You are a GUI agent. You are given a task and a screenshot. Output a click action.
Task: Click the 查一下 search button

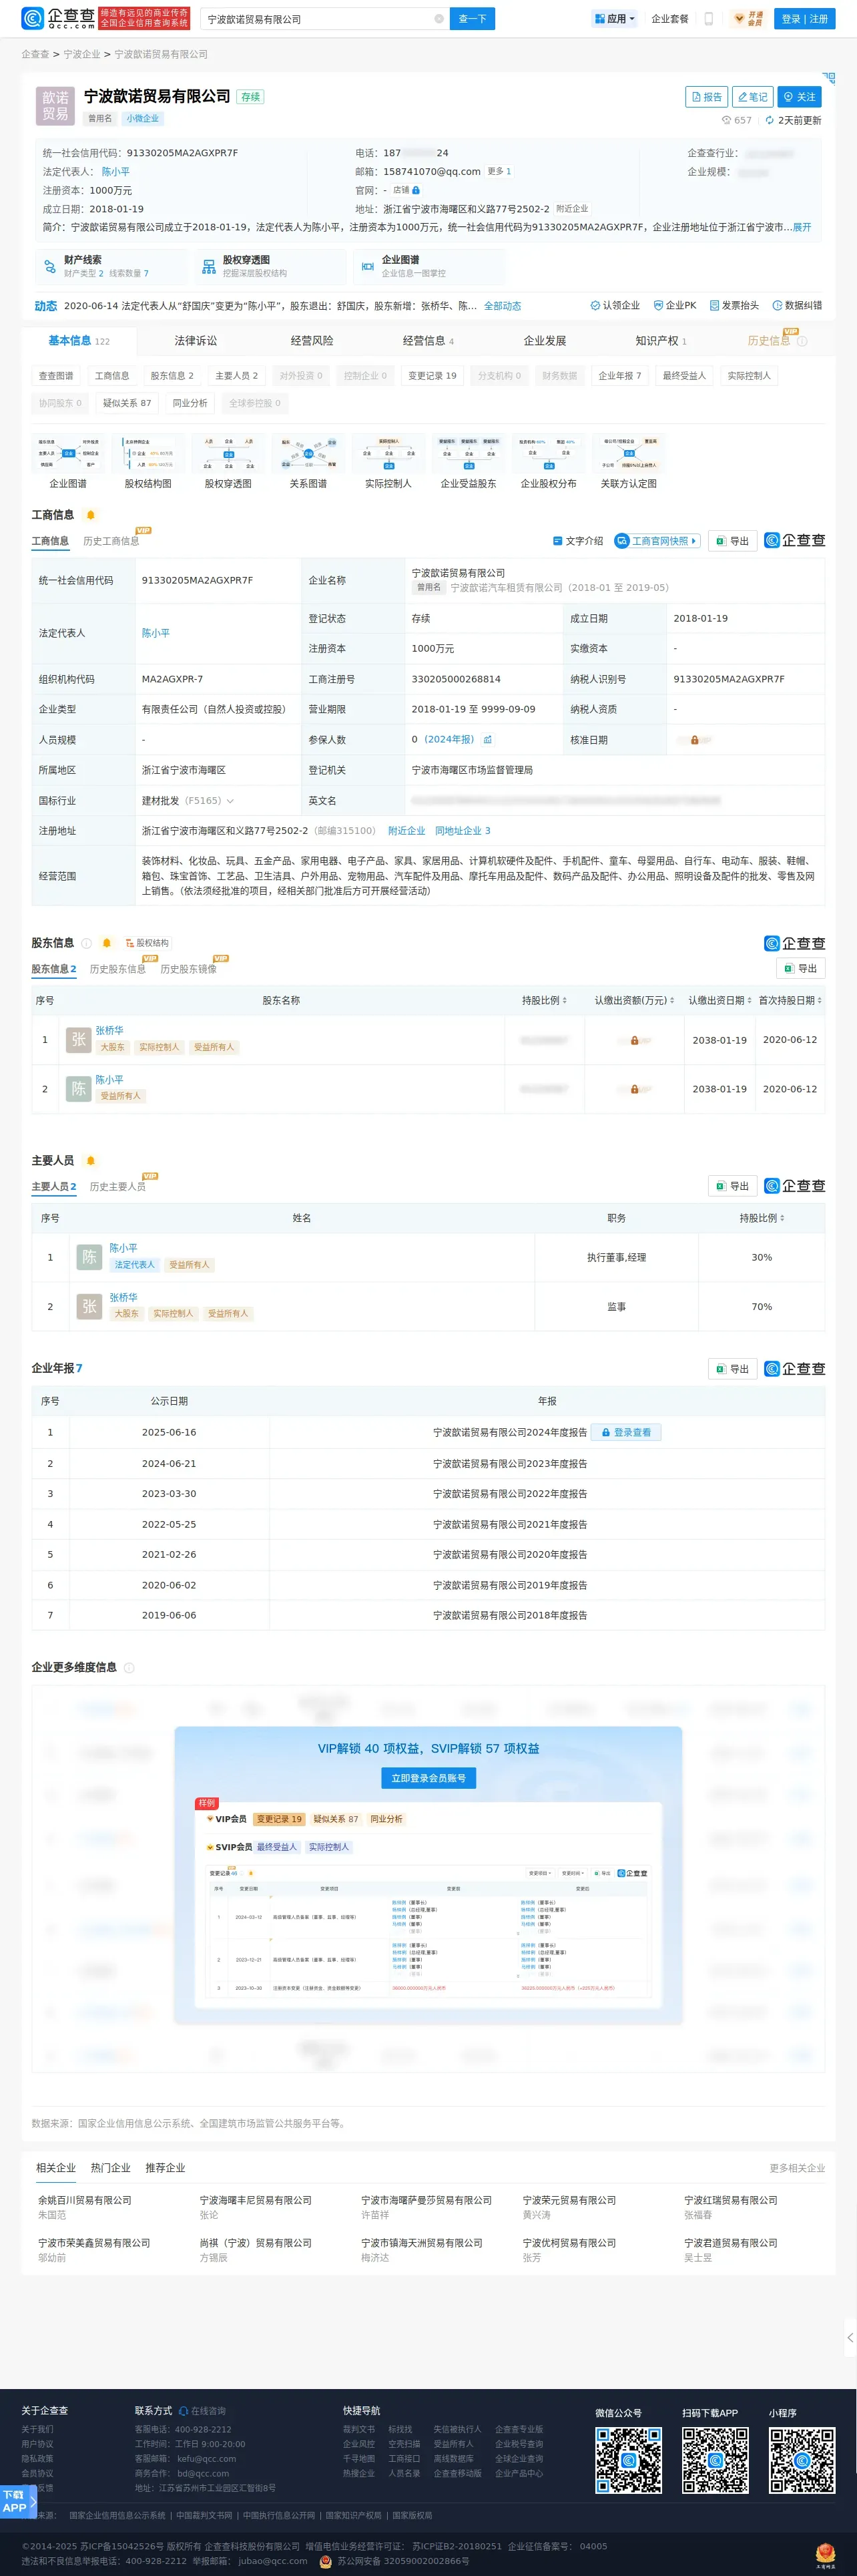point(472,19)
